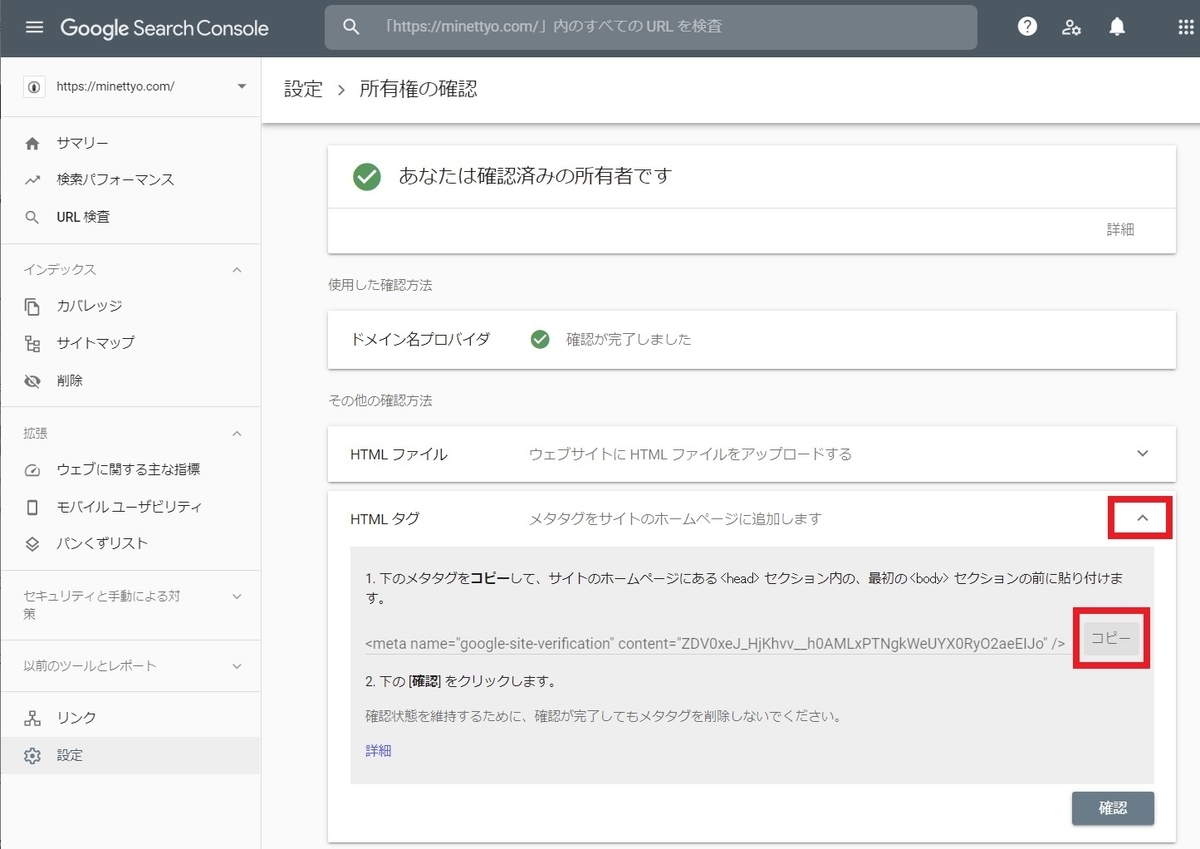Open the Help question mark icon
Viewport: 1200px width, 849px height.
pyautogui.click(x=1027, y=27)
